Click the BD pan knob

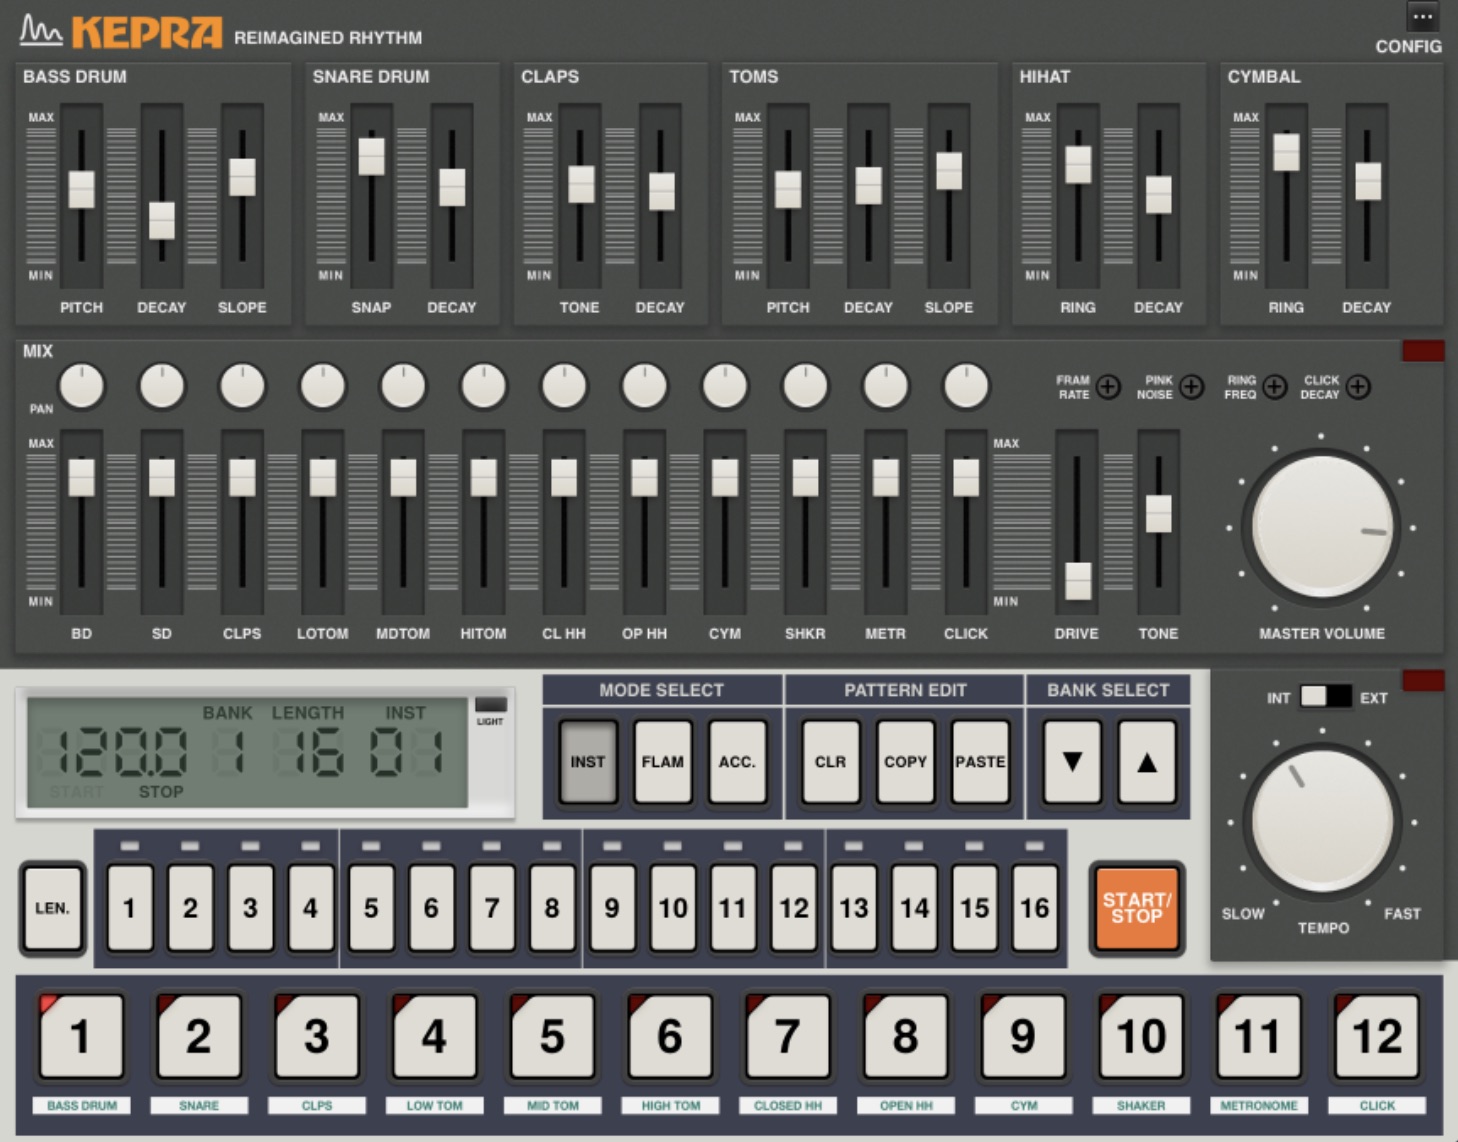pos(81,387)
